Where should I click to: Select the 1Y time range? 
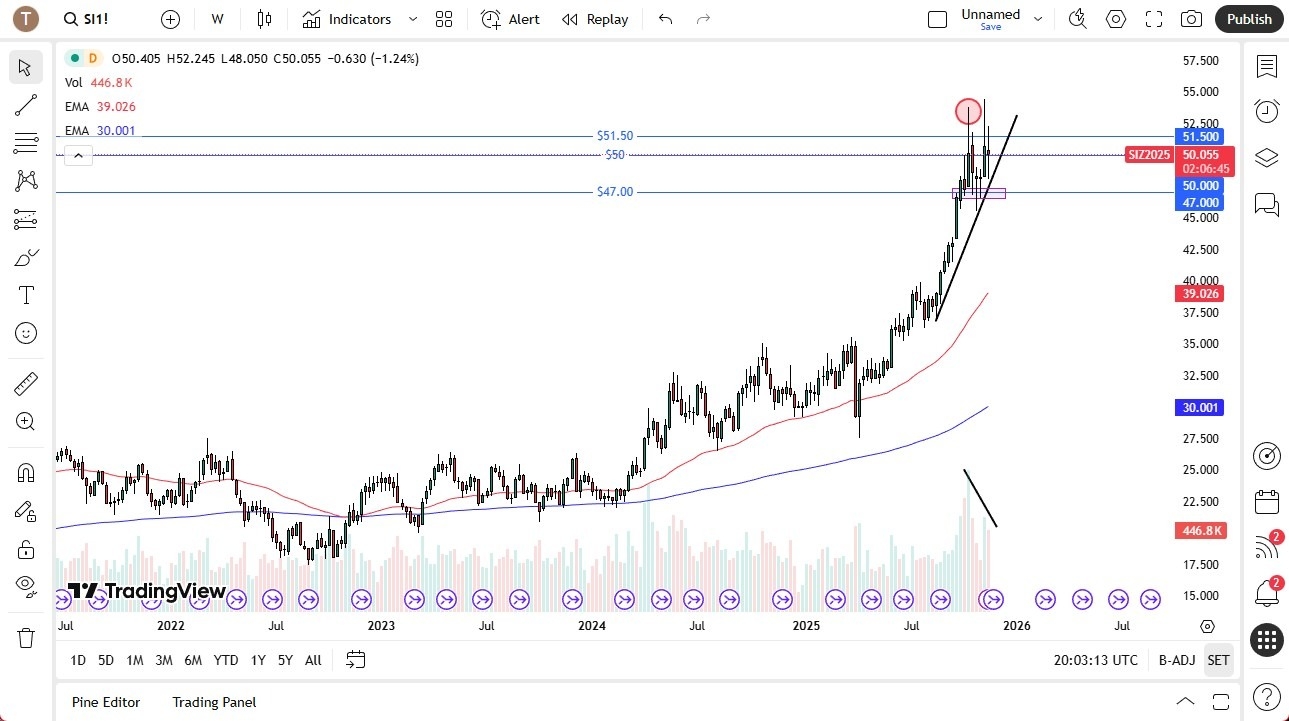[x=257, y=660]
